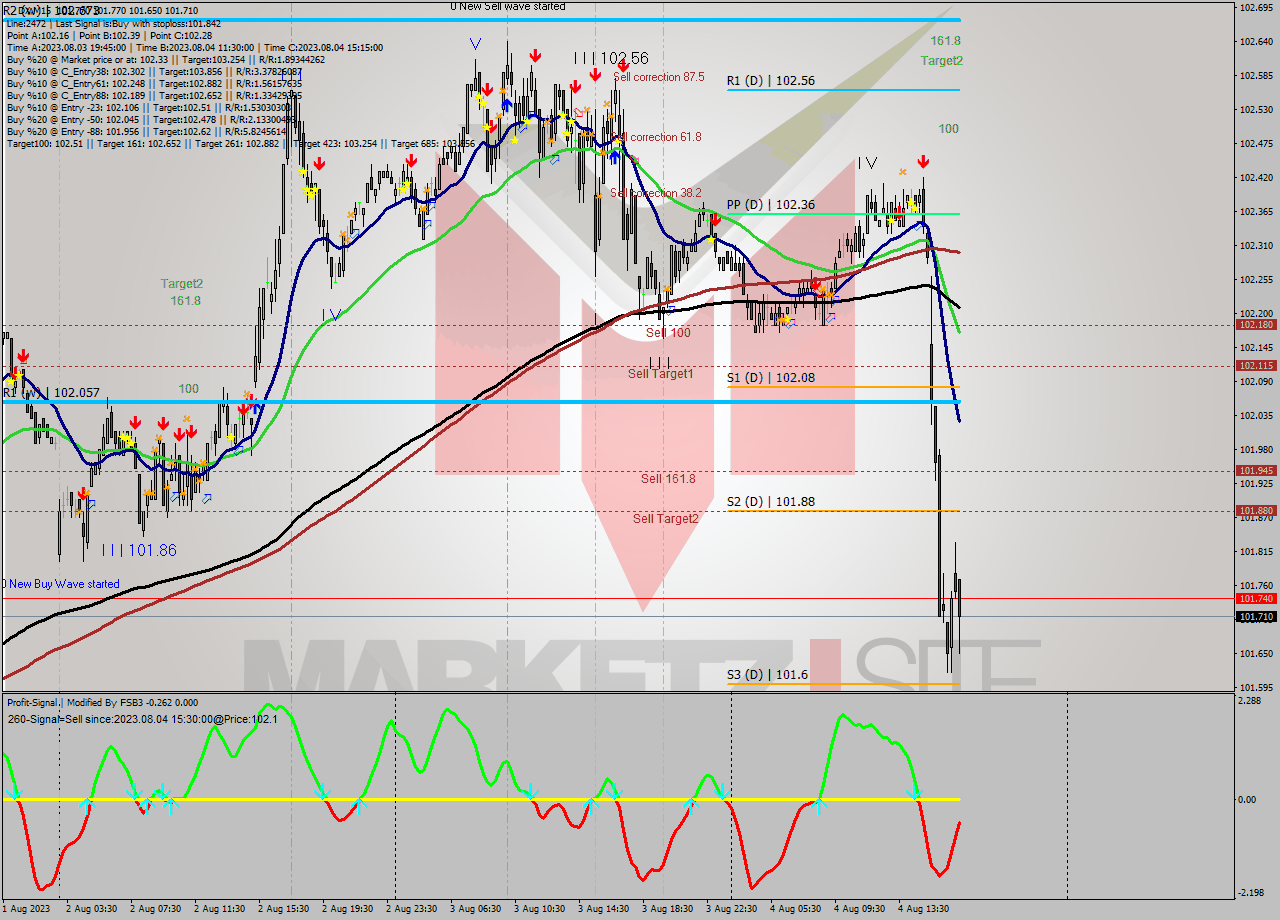Click the '1 Aug 2023' date label
Screen dimensions: 1280x920
point(27,909)
